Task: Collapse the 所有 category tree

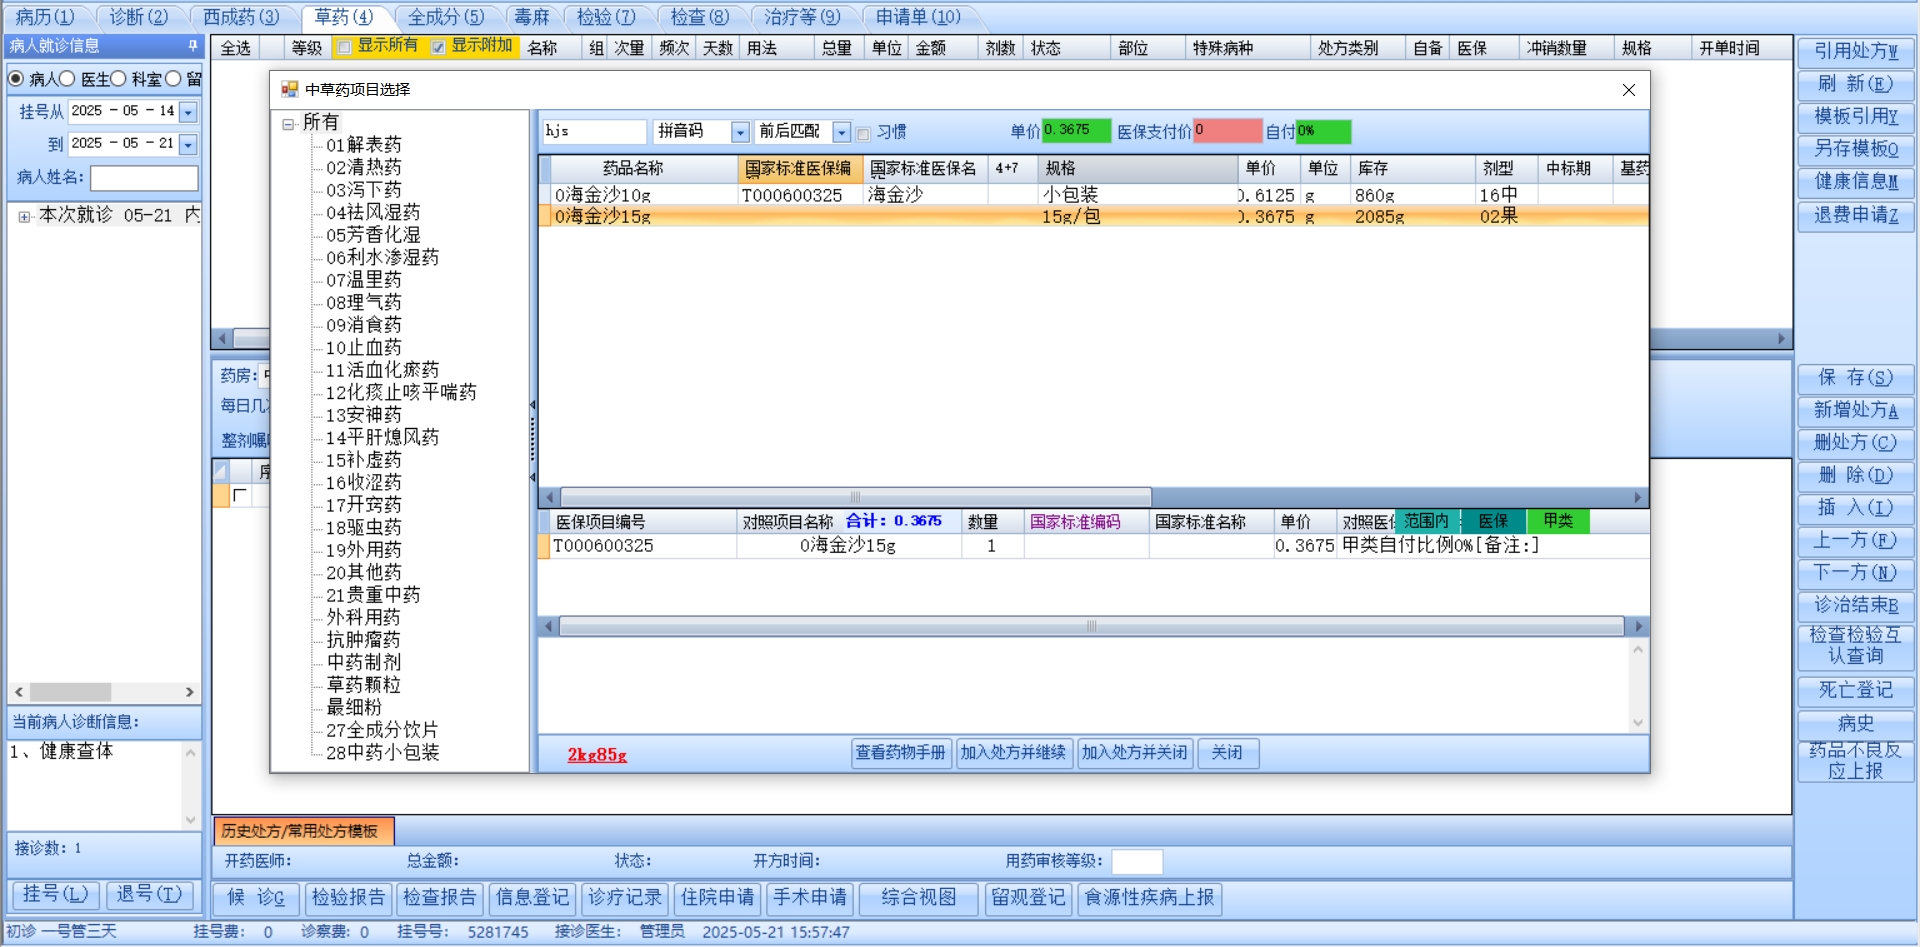Action: click(288, 124)
